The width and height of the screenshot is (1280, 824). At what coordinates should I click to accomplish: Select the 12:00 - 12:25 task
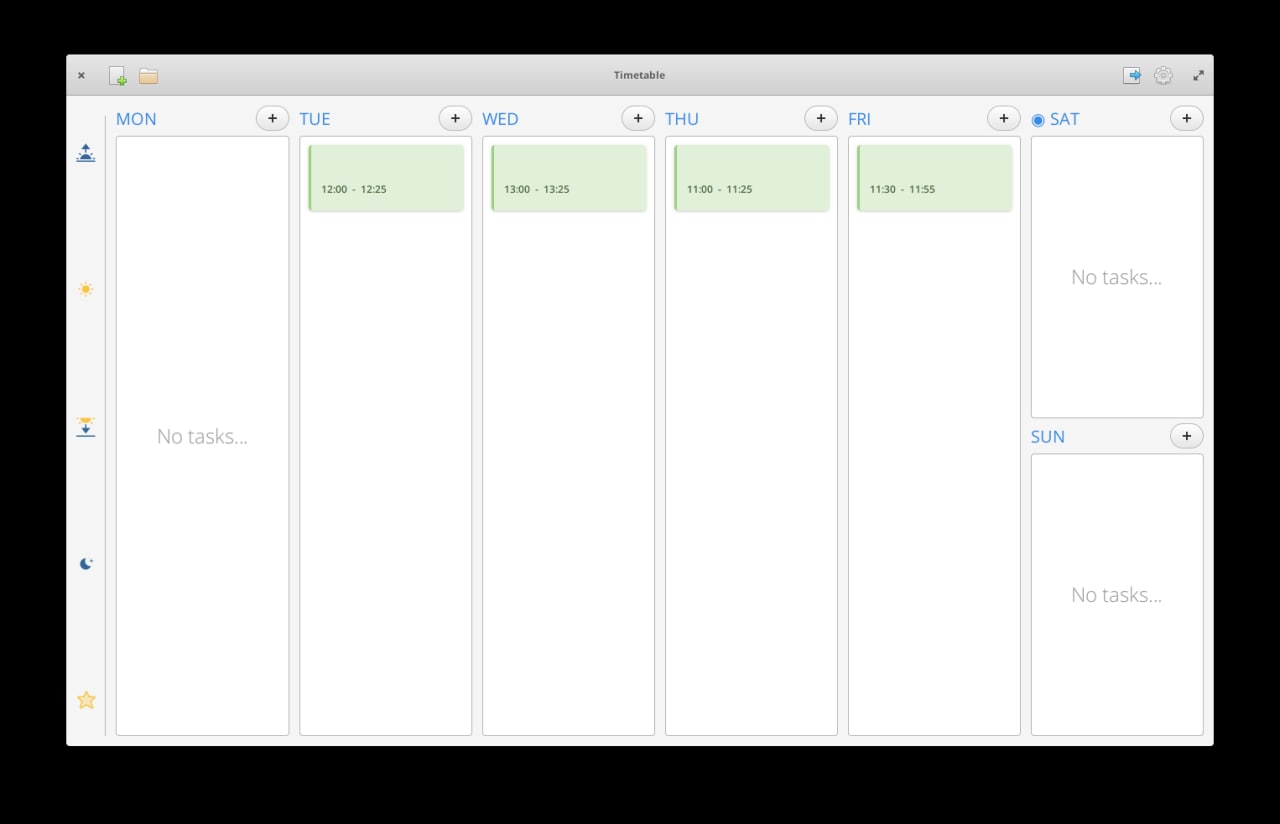(x=386, y=178)
